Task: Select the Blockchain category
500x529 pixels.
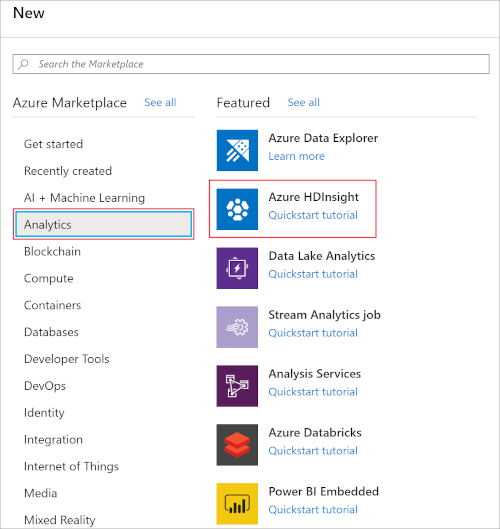Action: click(x=52, y=251)
